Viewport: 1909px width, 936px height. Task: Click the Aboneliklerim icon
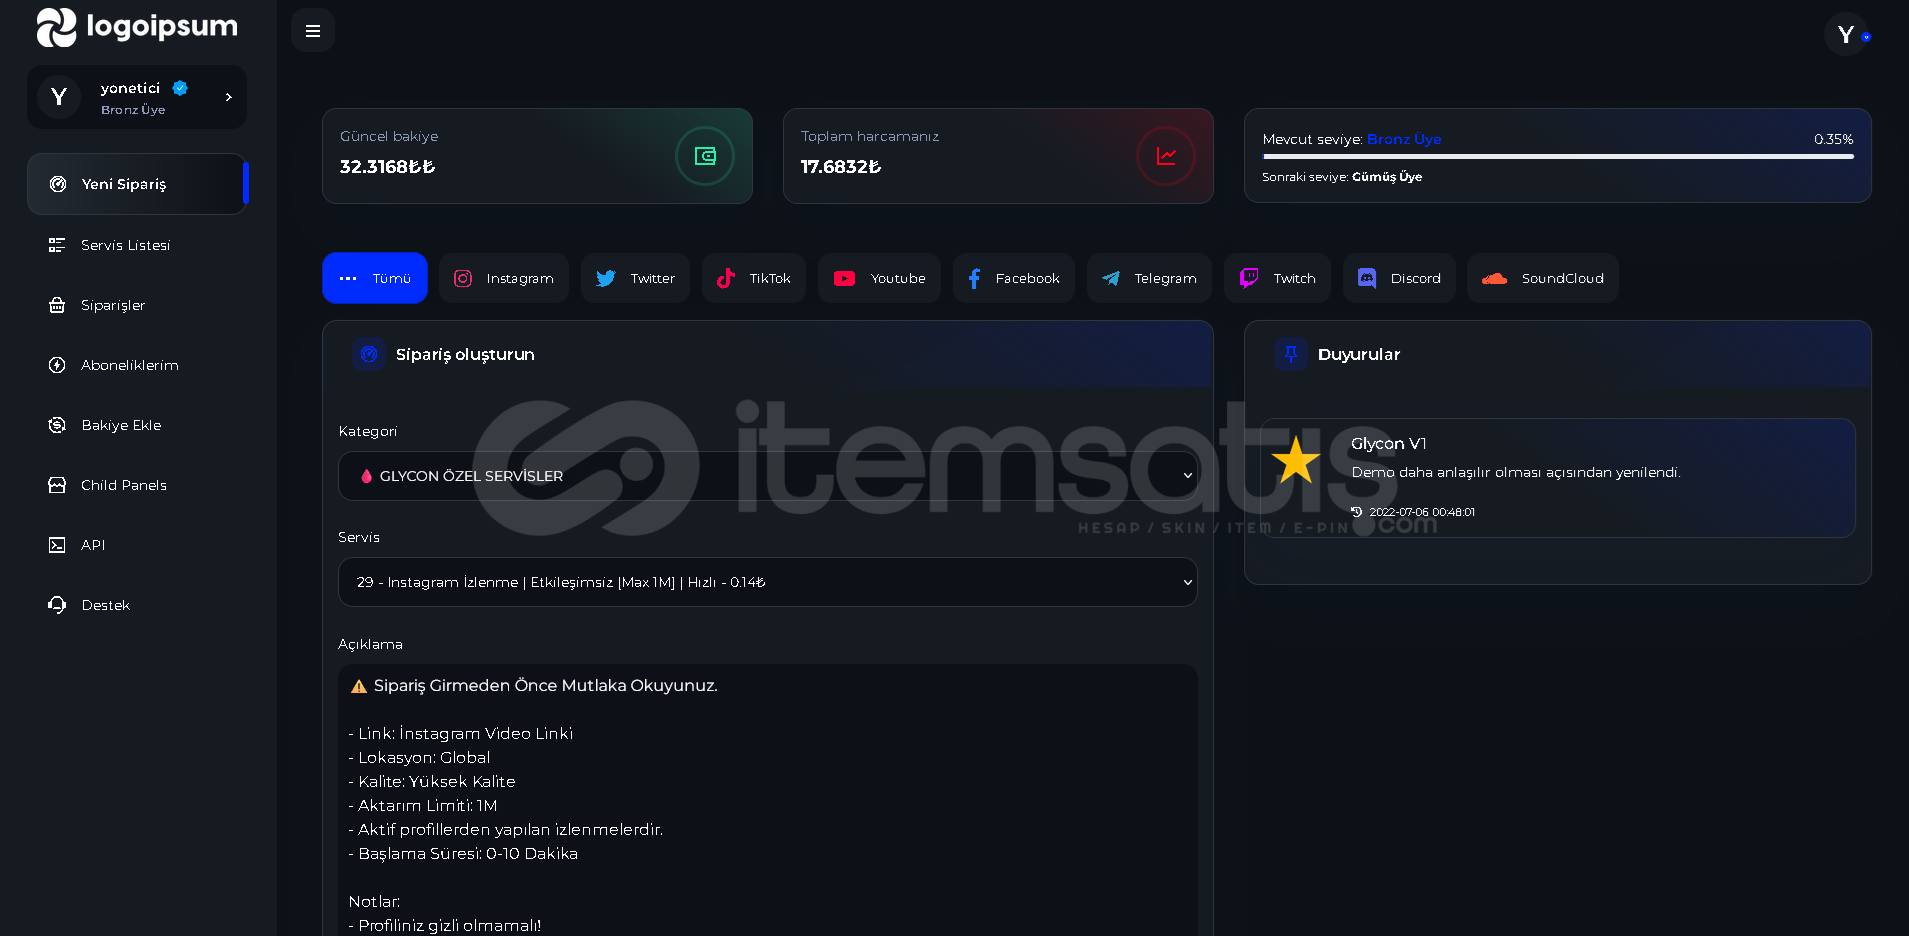[57, 365]
